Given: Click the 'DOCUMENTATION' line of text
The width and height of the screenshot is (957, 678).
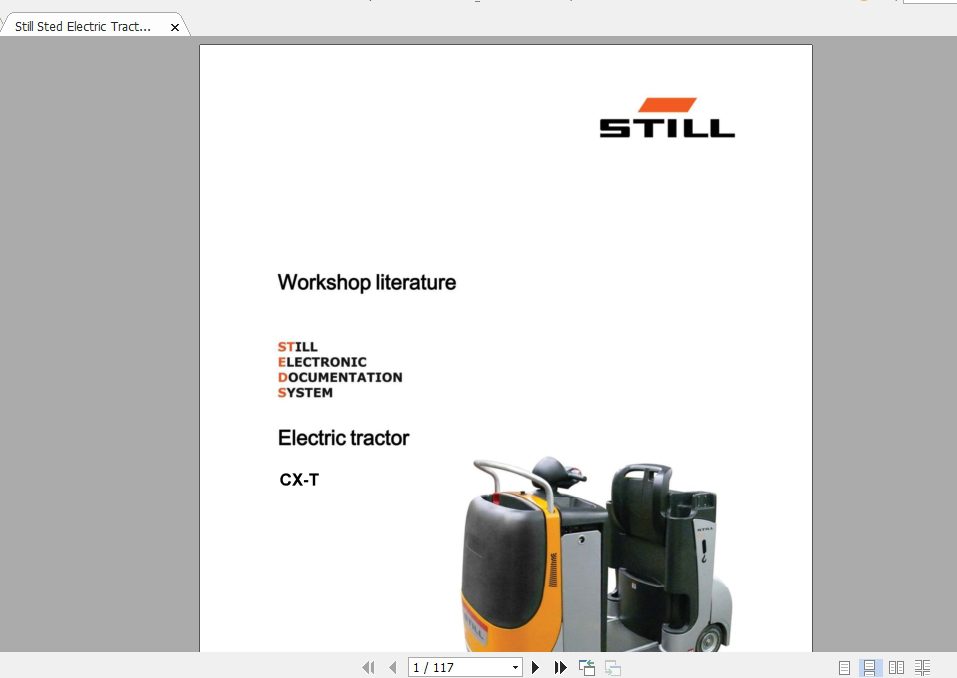Looking at the screenshot, I should 340,377.
